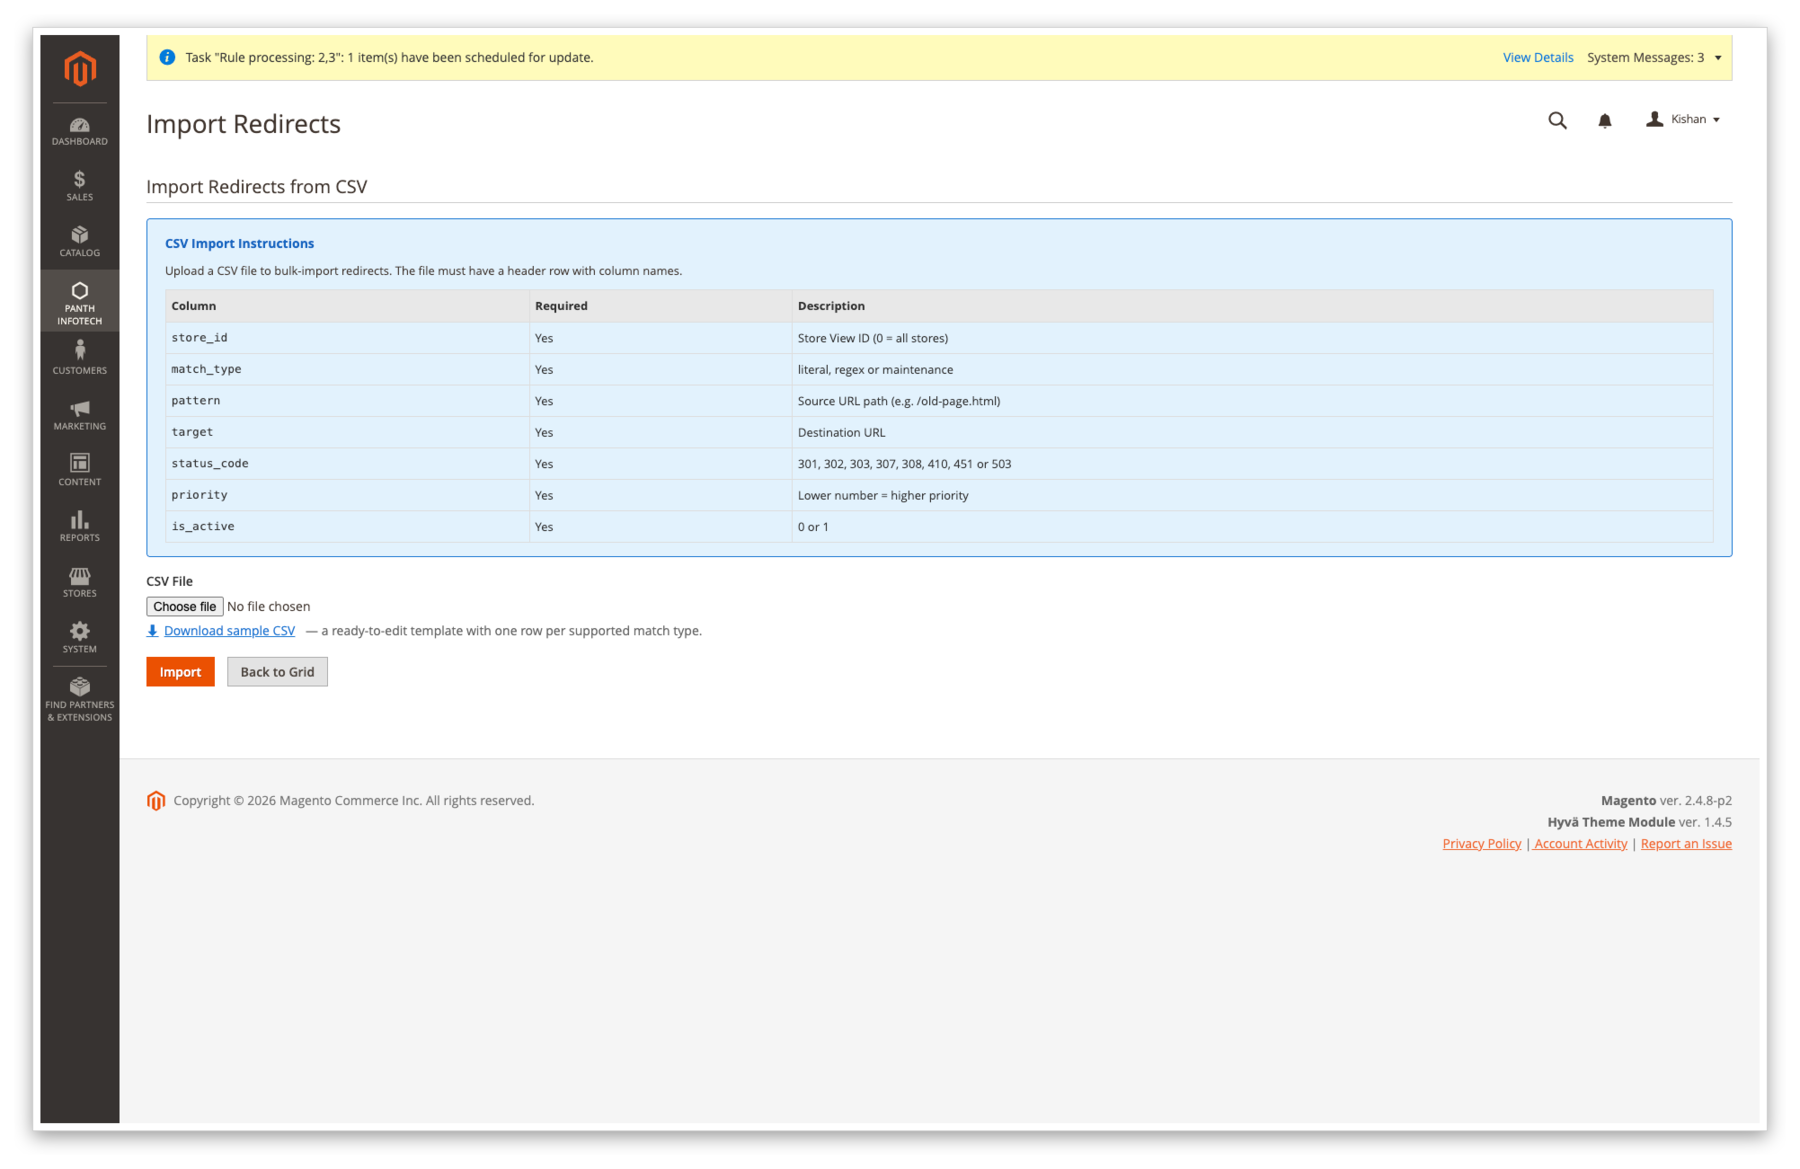Image resolution: width=1800 pixels, height=1169 pixels.
Task: Click the Magento logo
Action: click(x=79, y=68)
